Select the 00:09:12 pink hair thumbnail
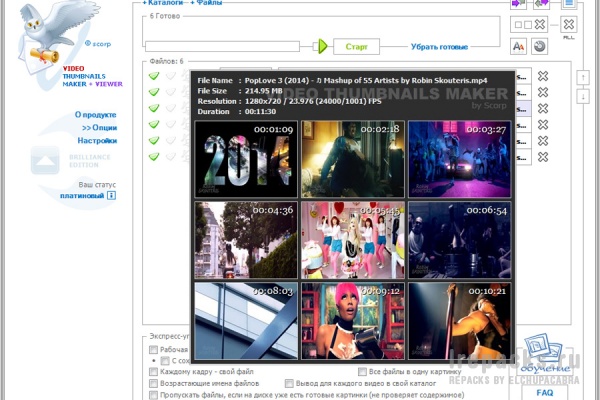The image size is (600, 400). click(x=353, y=321)
